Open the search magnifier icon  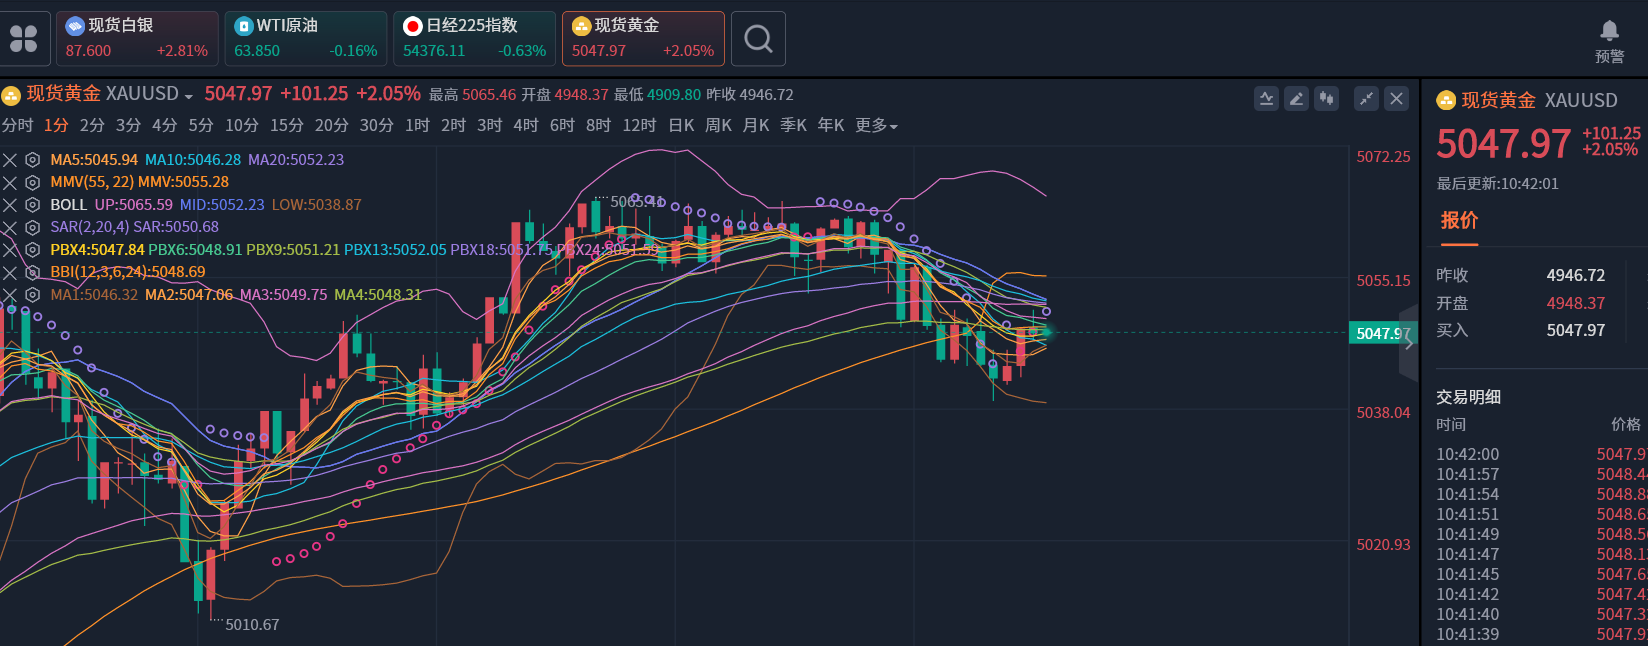758,39
